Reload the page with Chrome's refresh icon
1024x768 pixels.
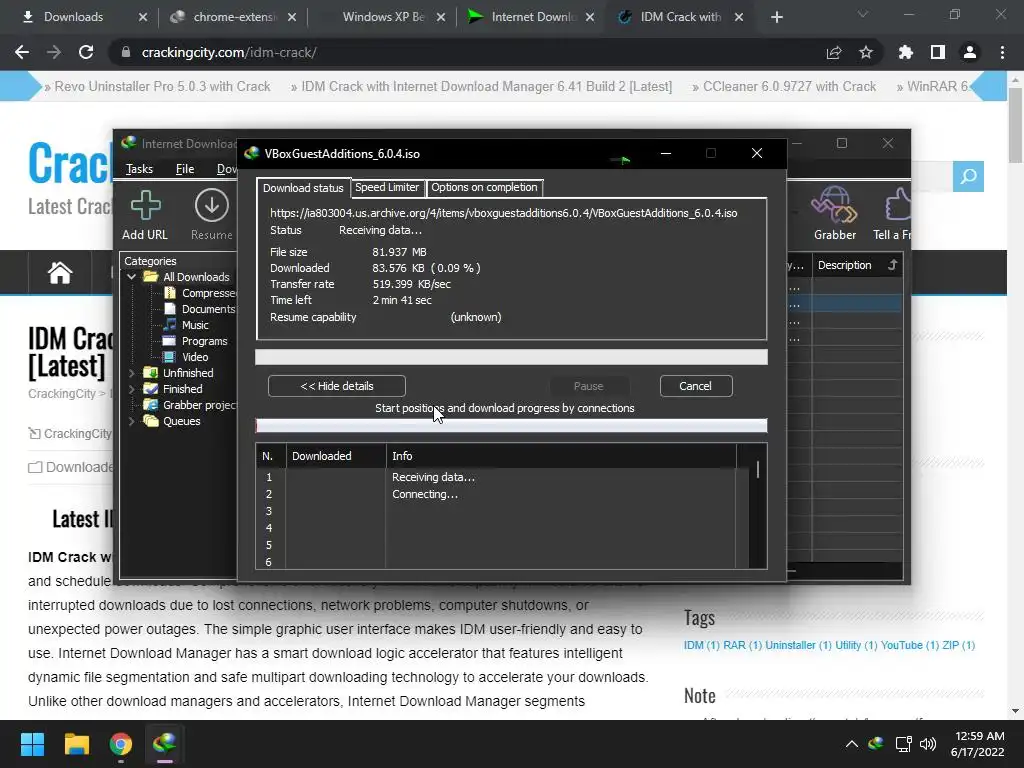86,52
